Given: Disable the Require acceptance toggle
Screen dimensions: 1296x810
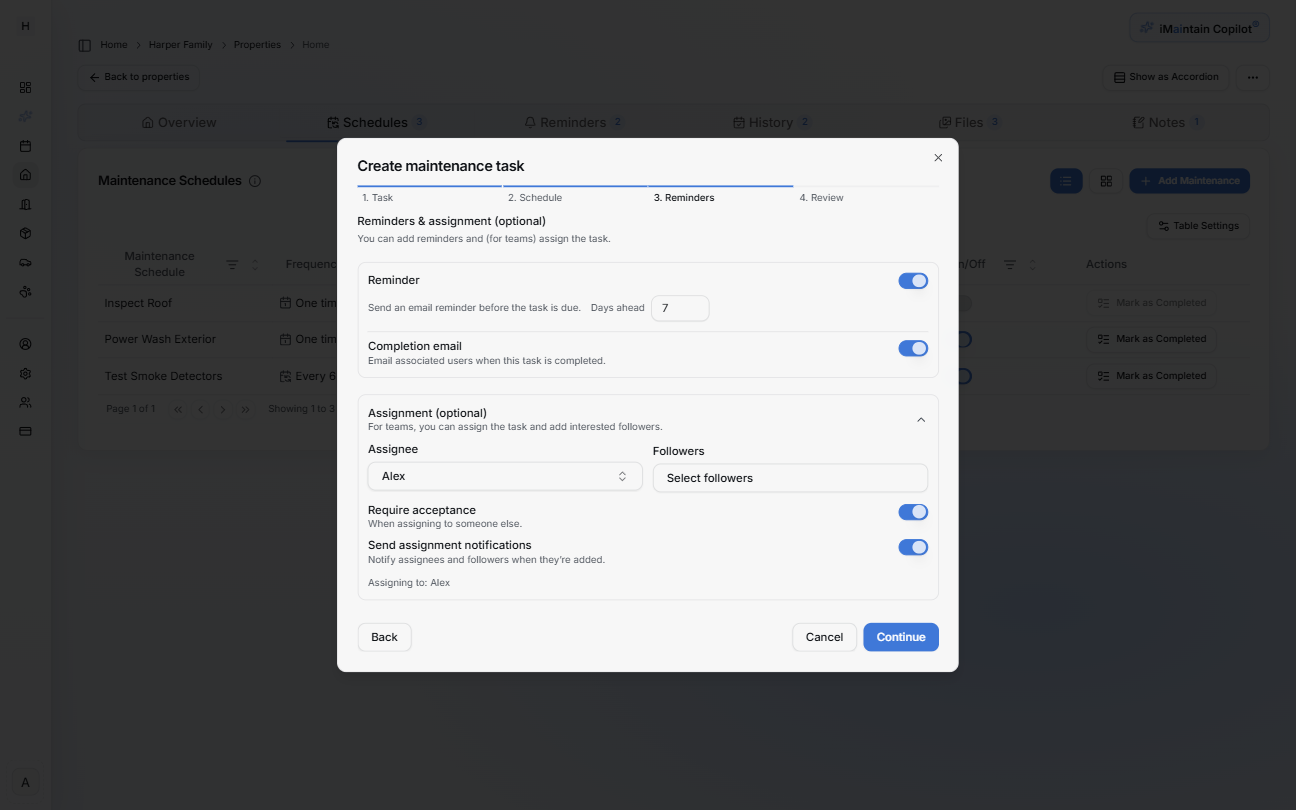Looking at the screenshot, I should click(x=913, y=512).
